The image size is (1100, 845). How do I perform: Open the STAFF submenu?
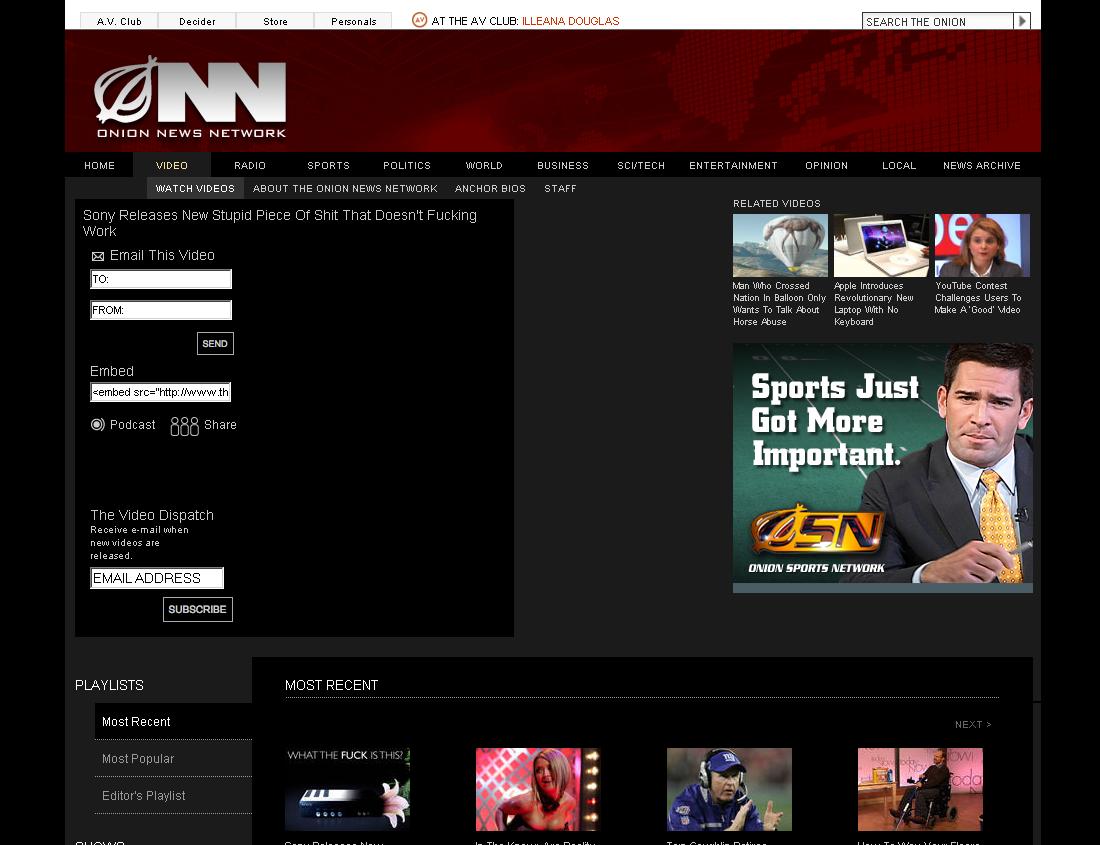click(x=560, y=189)
